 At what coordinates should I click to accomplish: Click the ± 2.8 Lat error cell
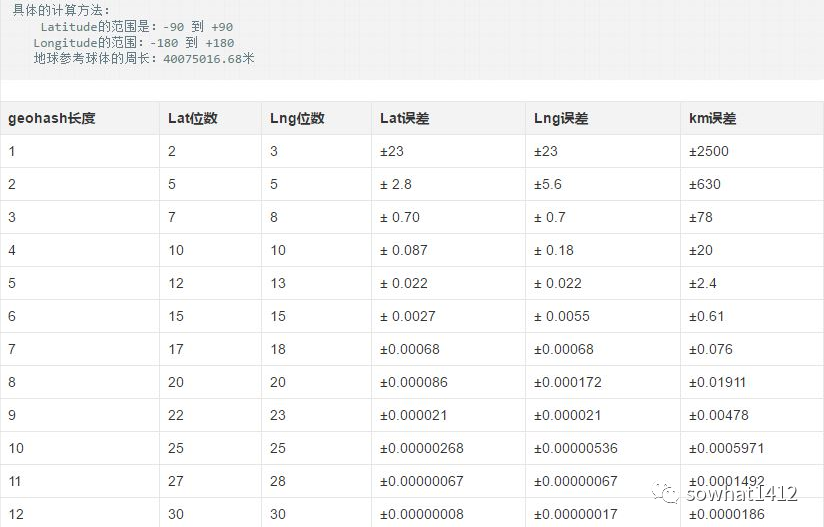tap(396, 184)
